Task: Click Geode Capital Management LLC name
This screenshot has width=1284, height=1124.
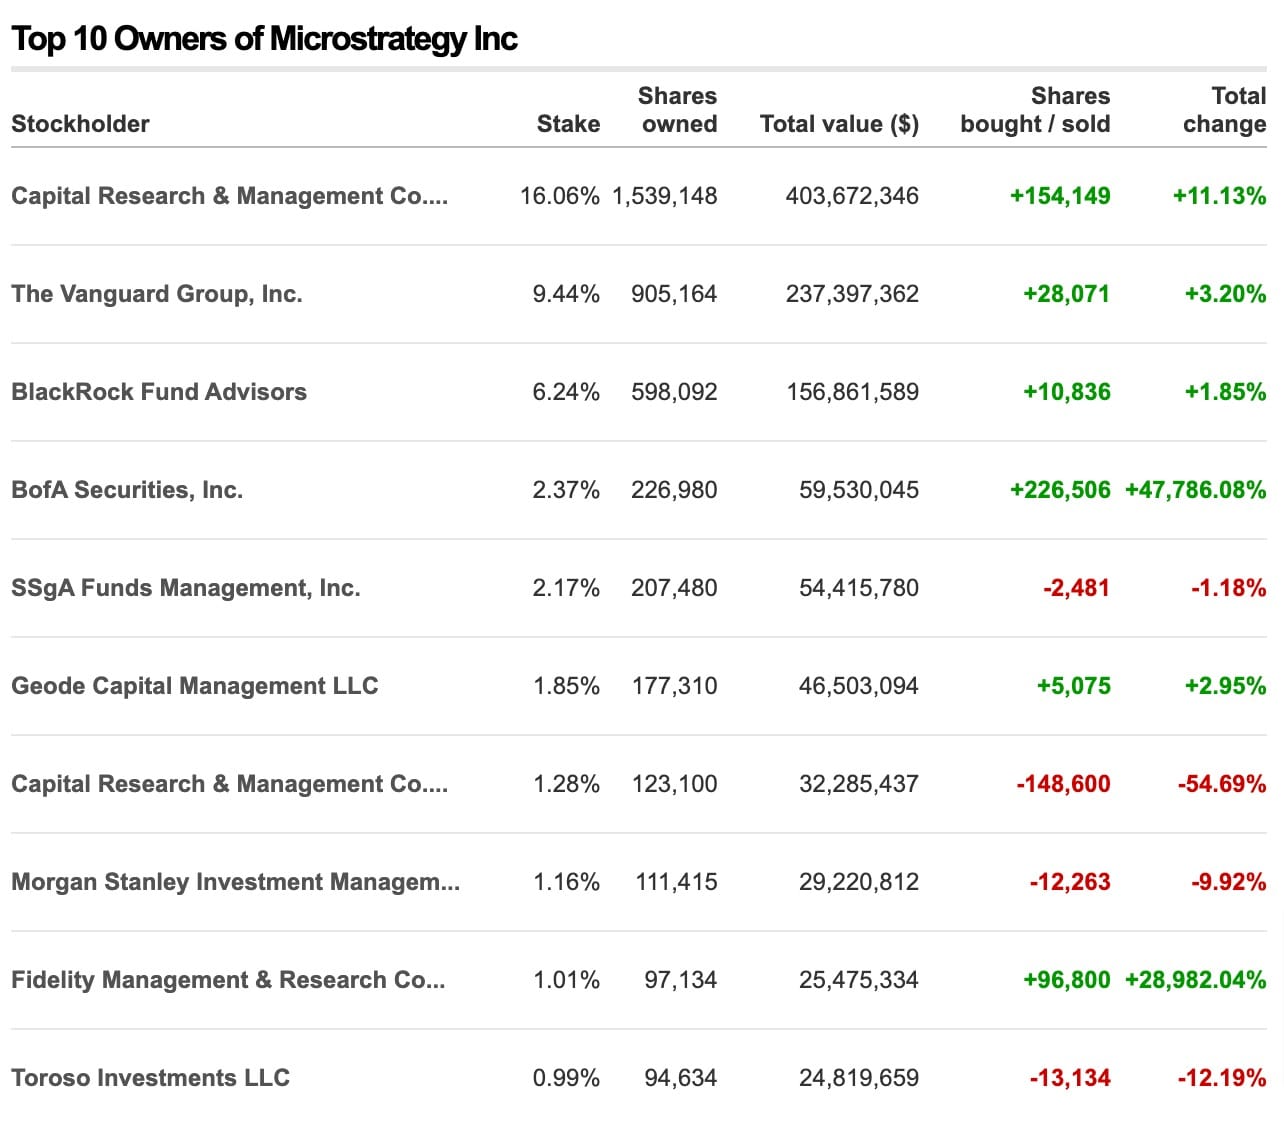Action: 195,686
